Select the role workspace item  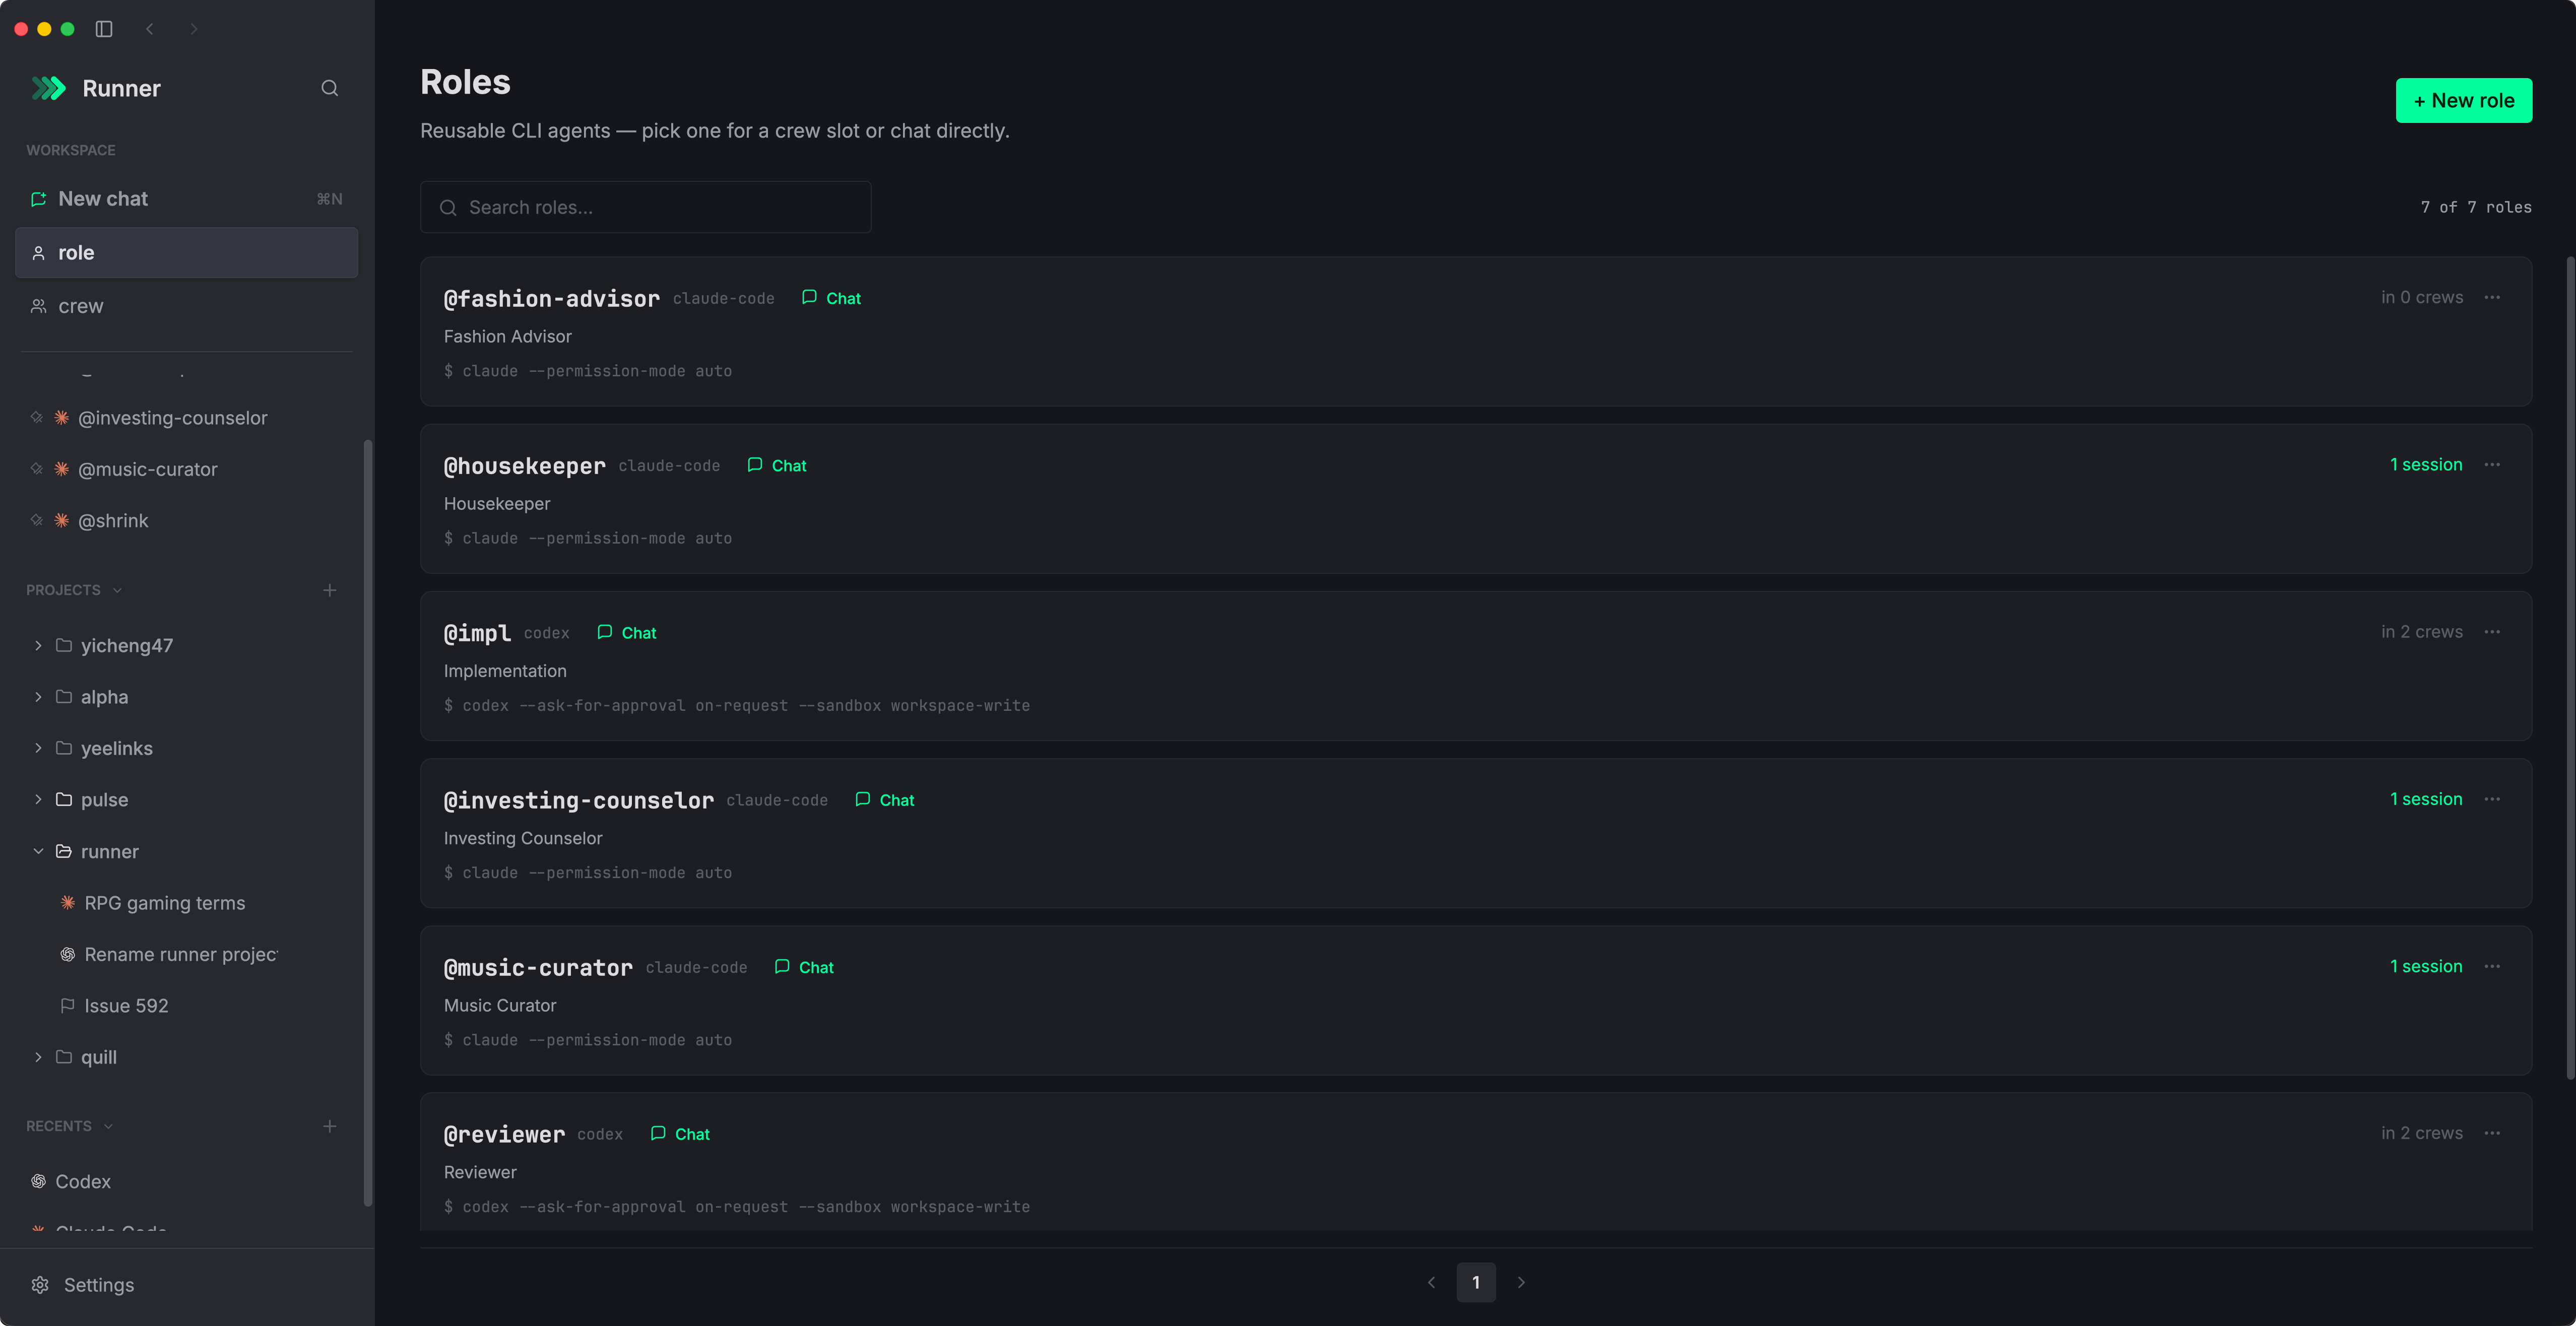(x=186, y=252)
